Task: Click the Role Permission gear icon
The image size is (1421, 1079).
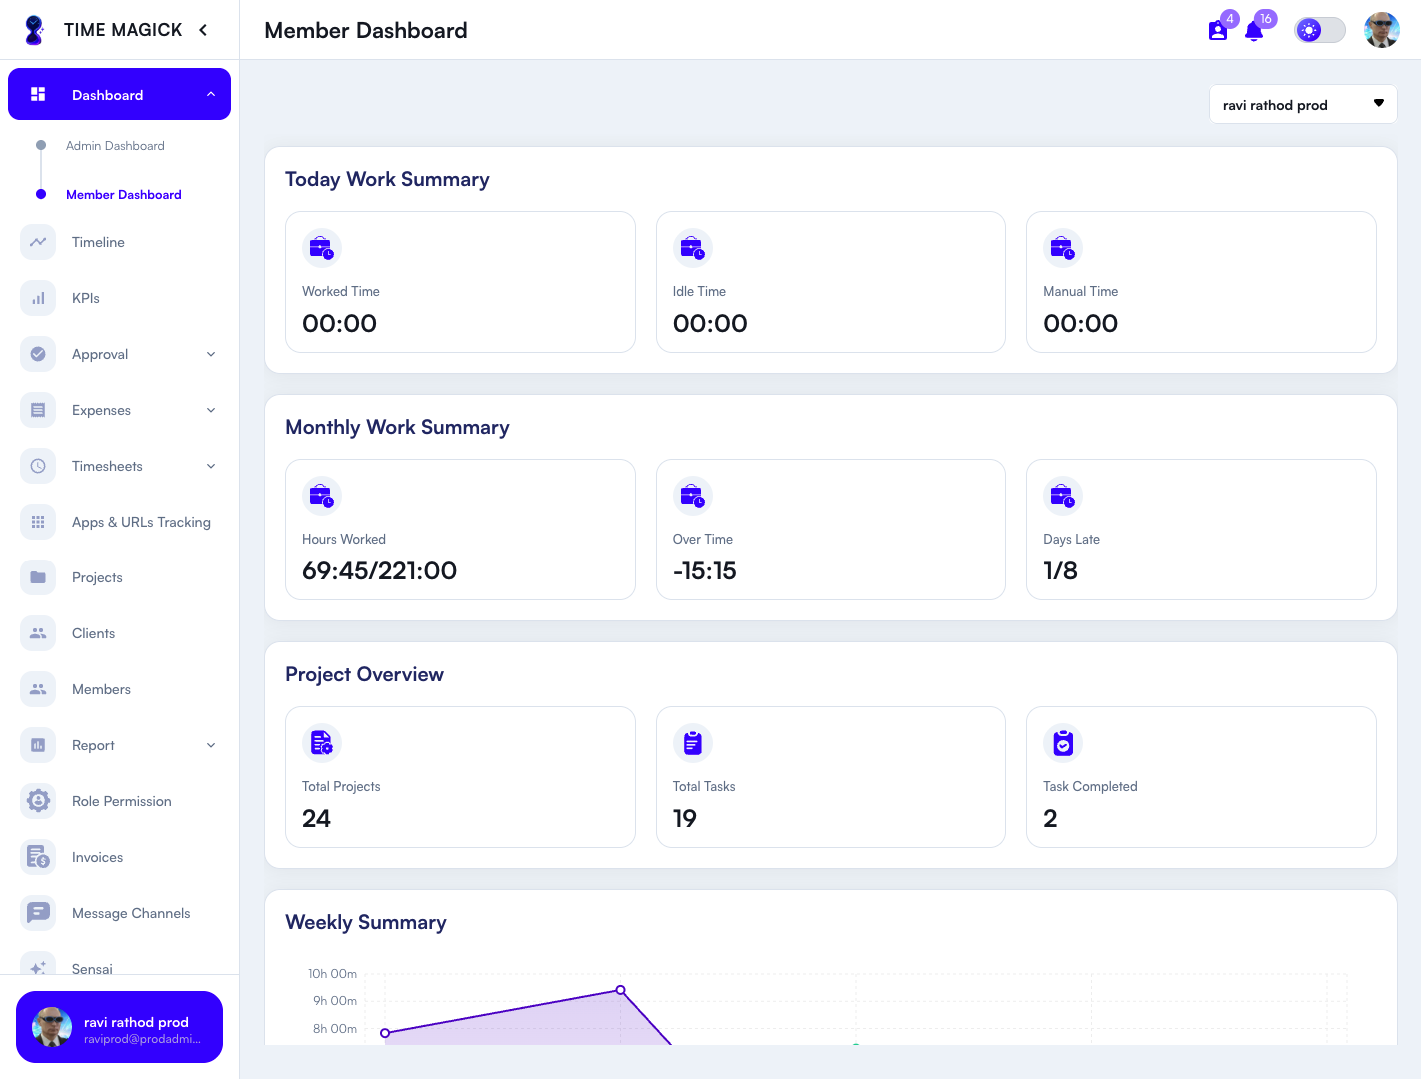Action: click(38, 801)
